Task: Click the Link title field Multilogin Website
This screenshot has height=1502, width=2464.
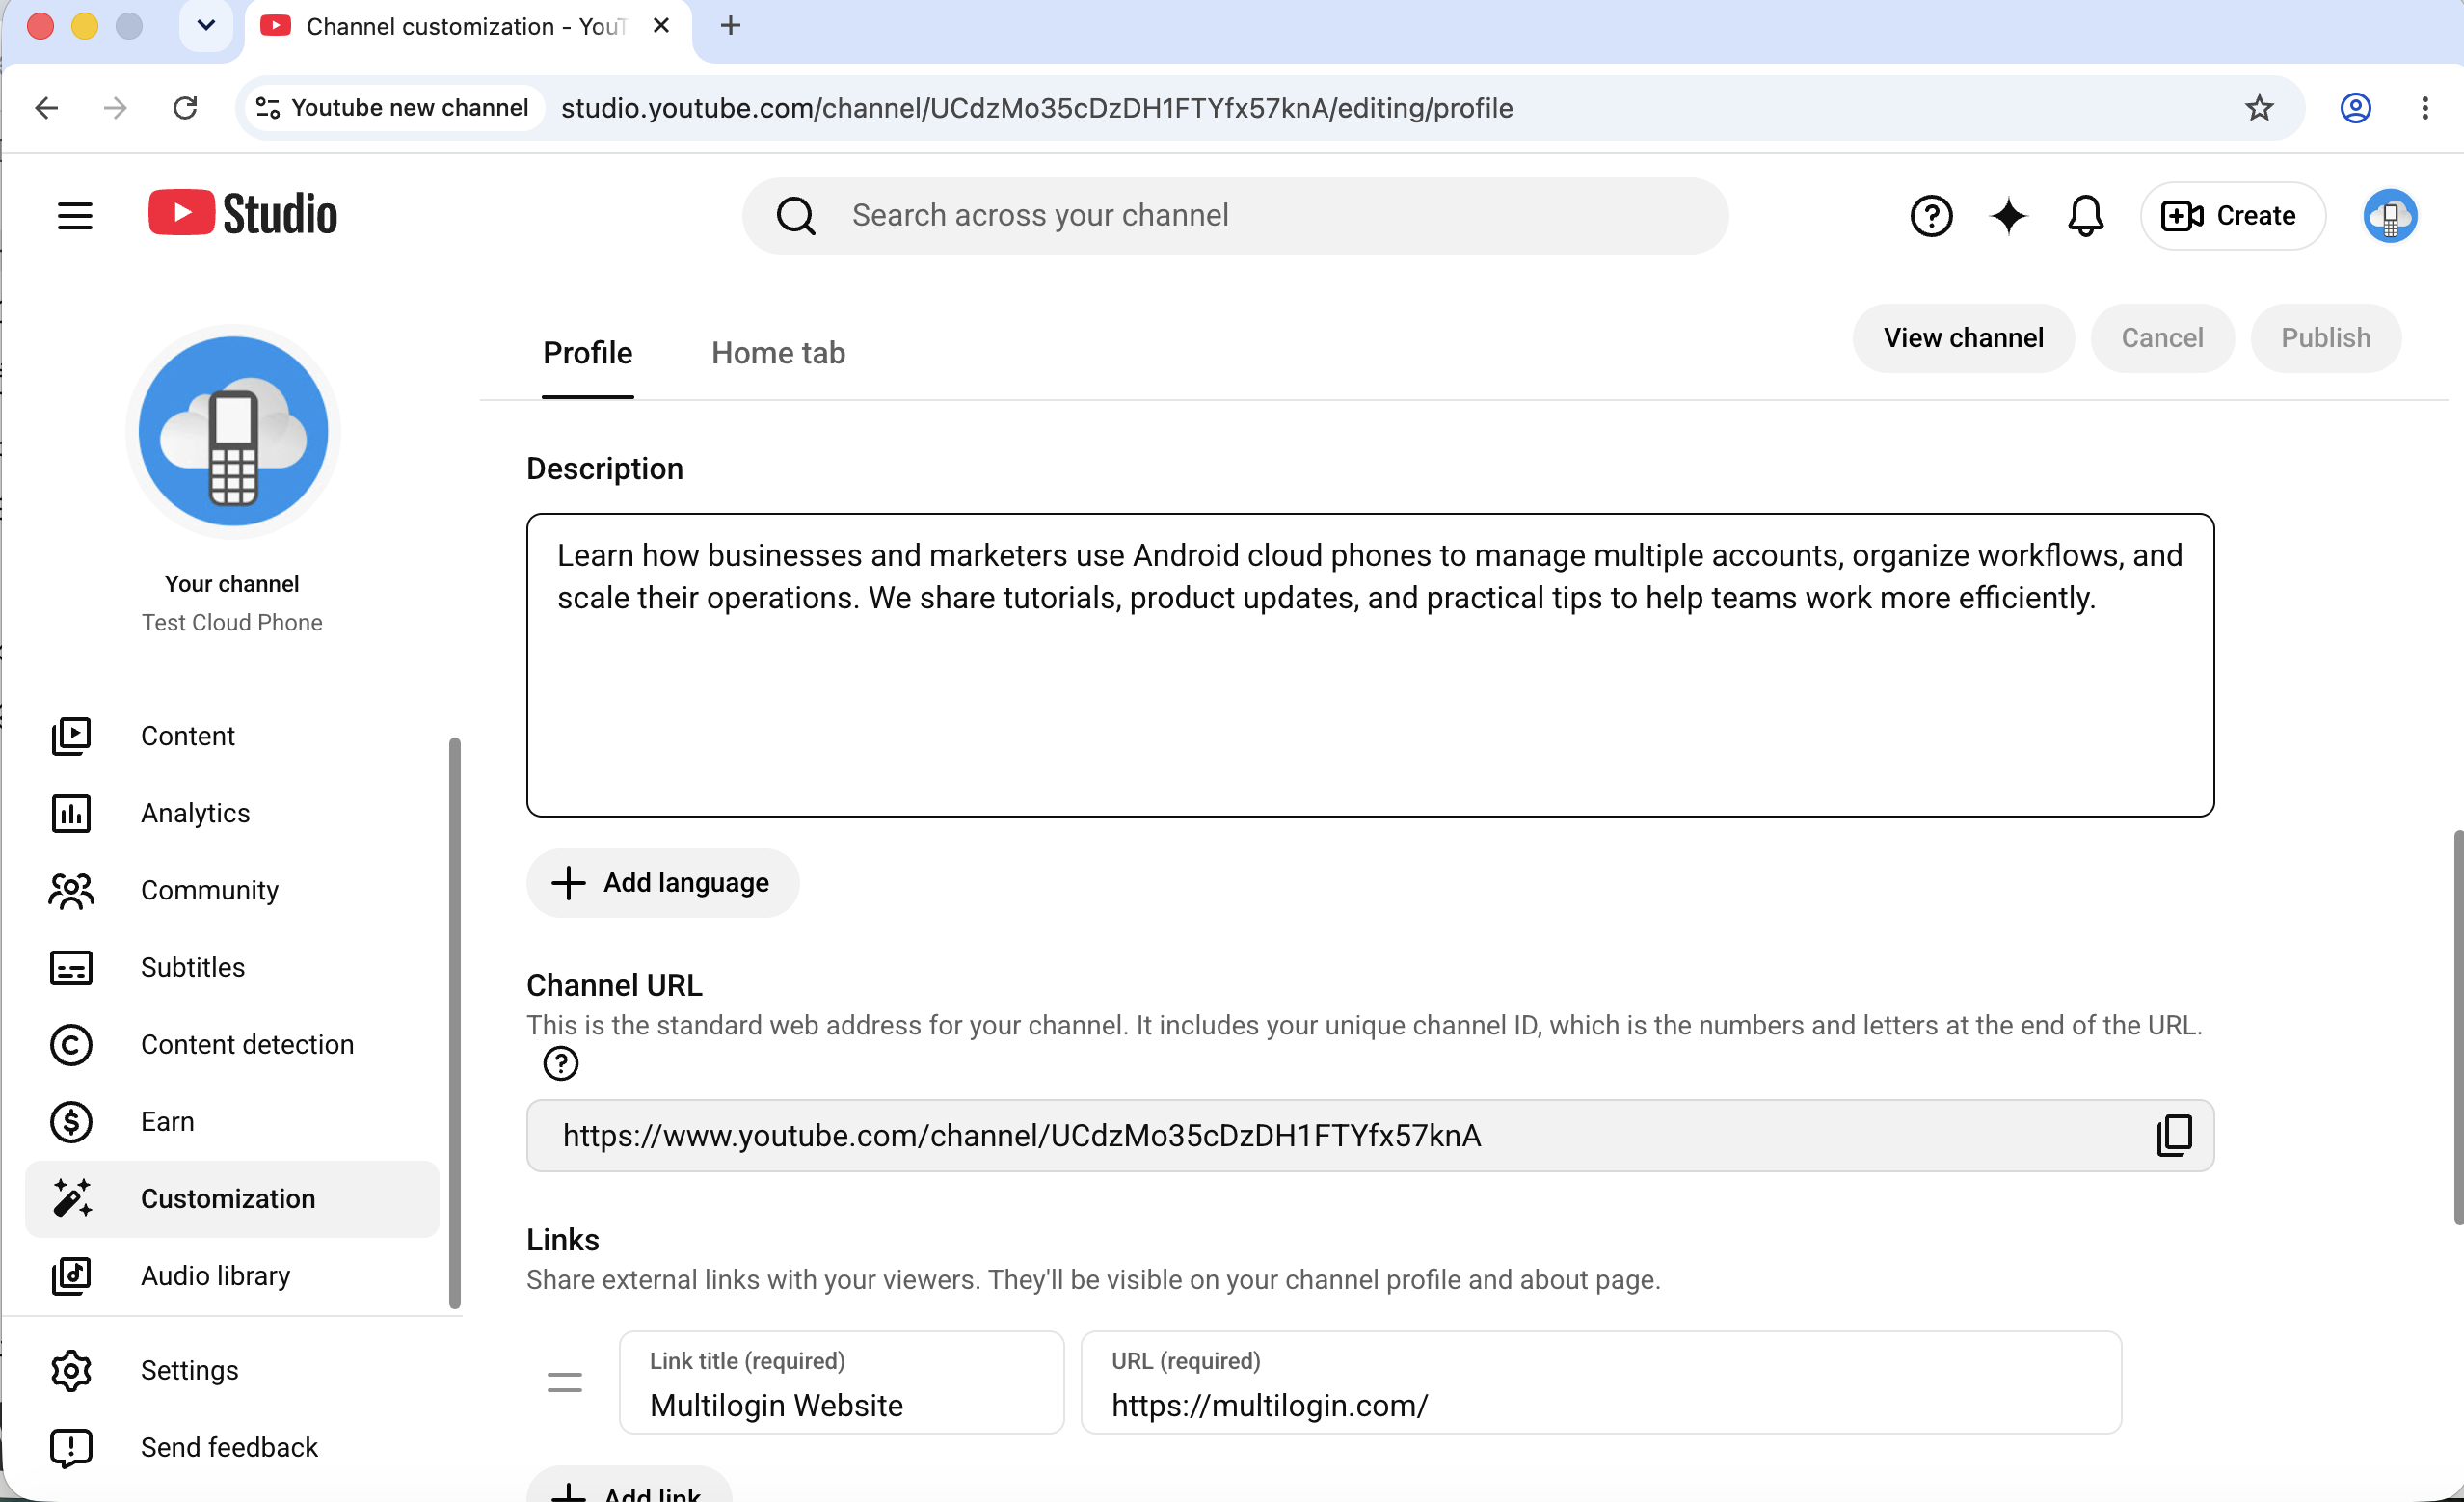Action: point(842,1382)
